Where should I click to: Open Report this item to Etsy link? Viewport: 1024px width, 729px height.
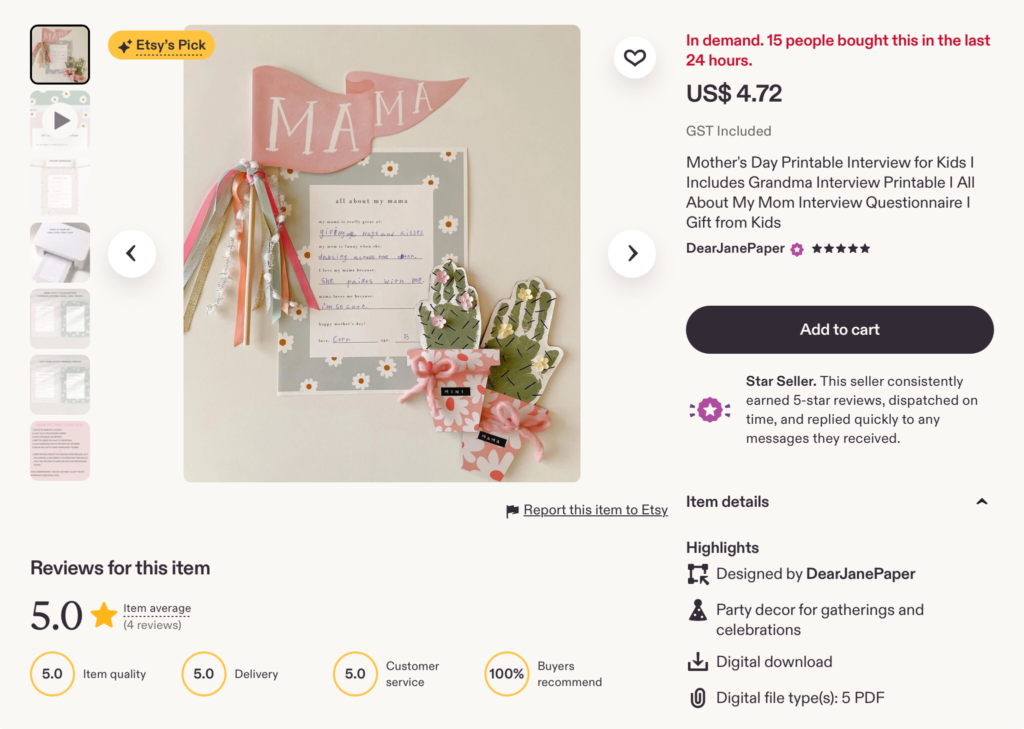coord(595,510)
